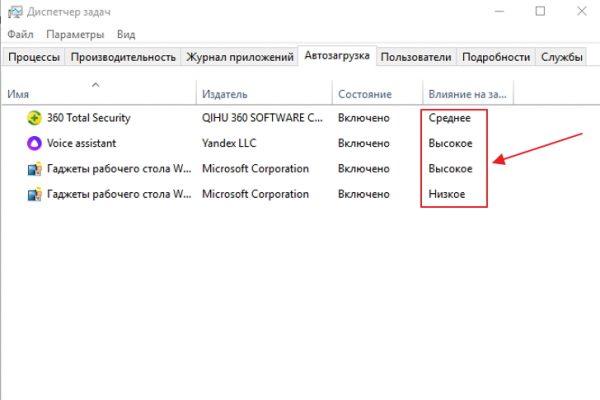Viewport: 600px width, 400px height.
Task: Go to the Пользователи tab
Action: 416,57
